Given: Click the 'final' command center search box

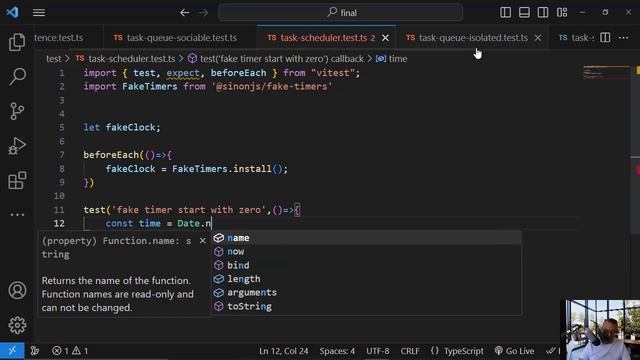Looking at the screenshot, I should pos(340,13).
